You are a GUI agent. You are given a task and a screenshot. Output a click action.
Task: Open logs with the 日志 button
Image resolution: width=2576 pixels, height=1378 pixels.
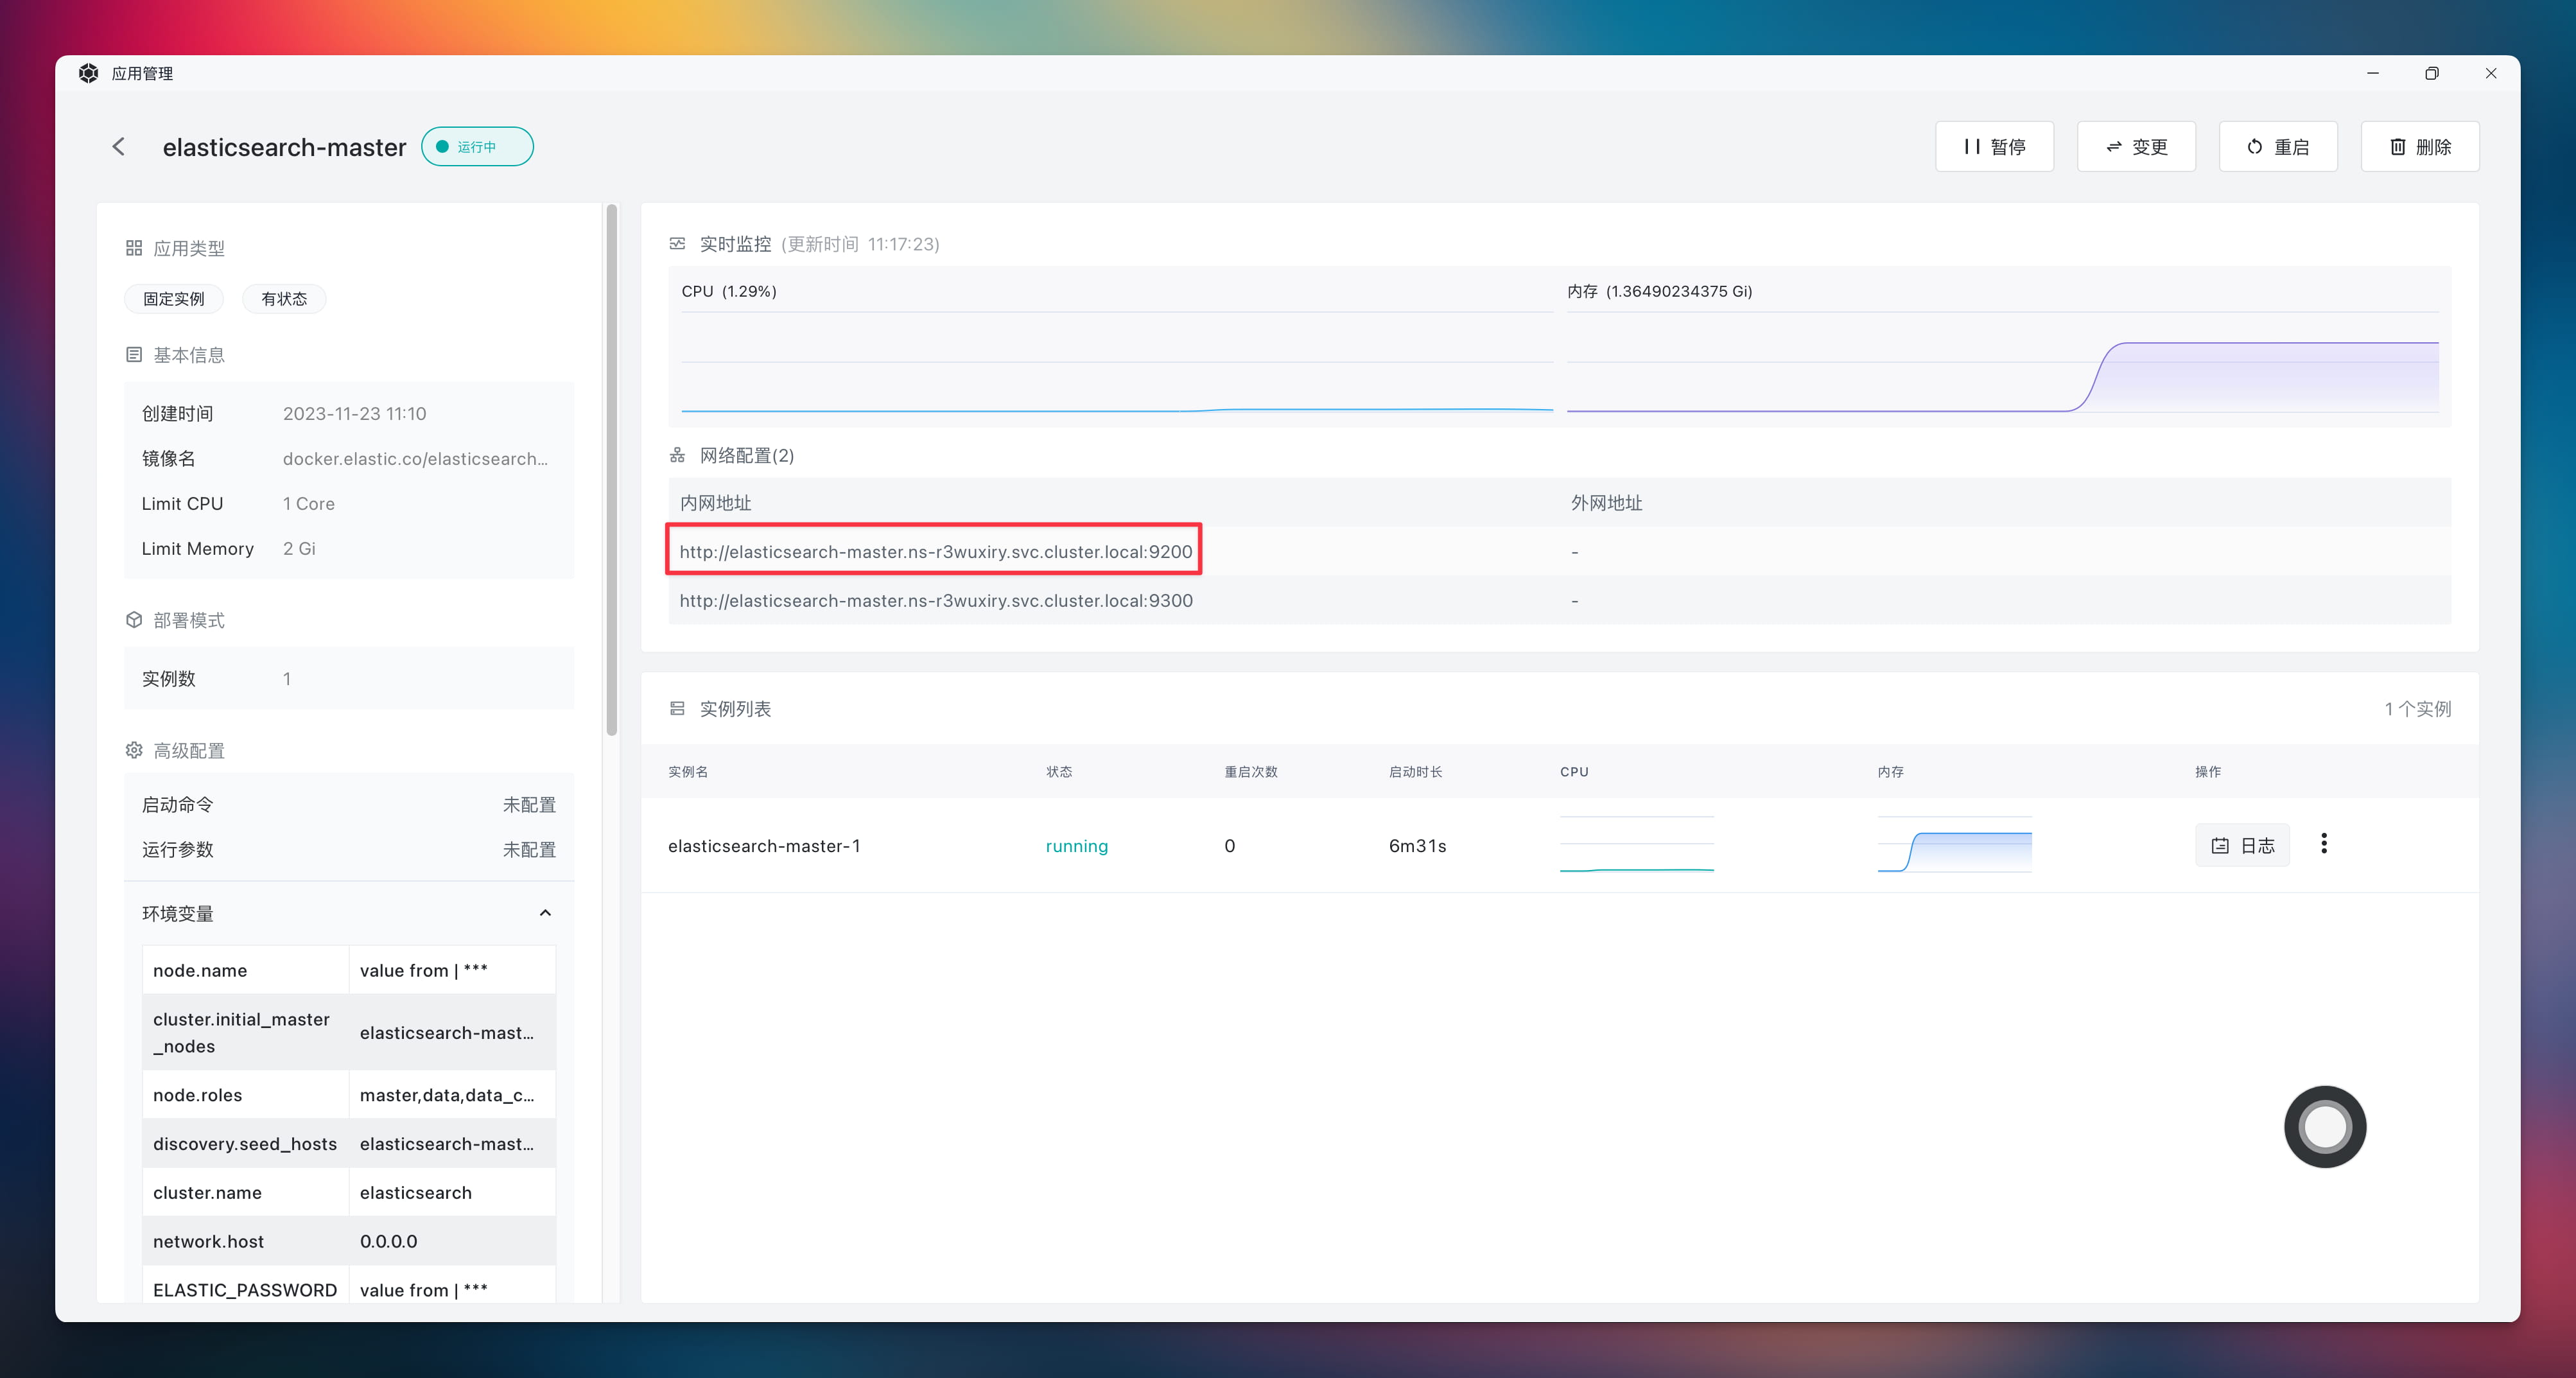pos(2242,845)
